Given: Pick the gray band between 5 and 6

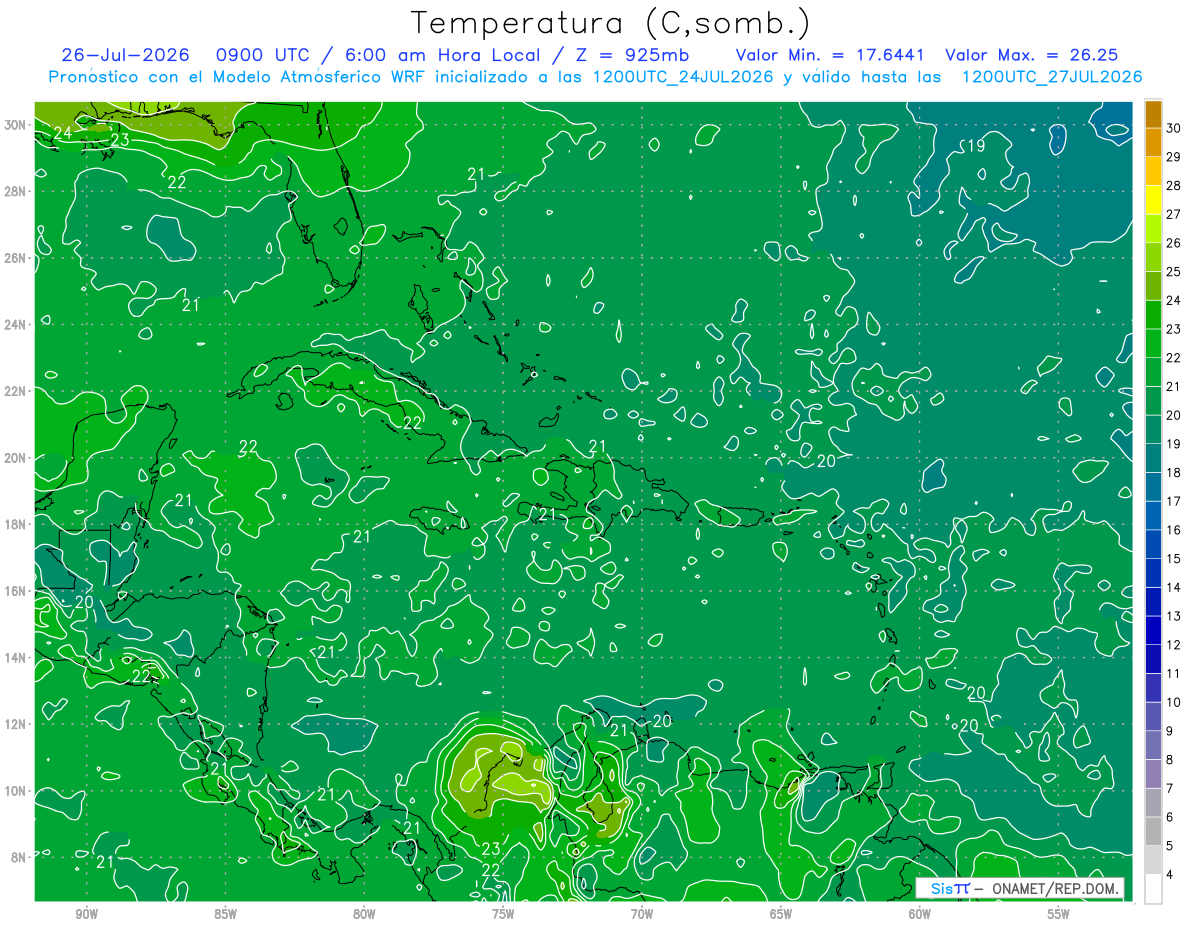Looking at the screenshot, I should tap(1153, 832).
